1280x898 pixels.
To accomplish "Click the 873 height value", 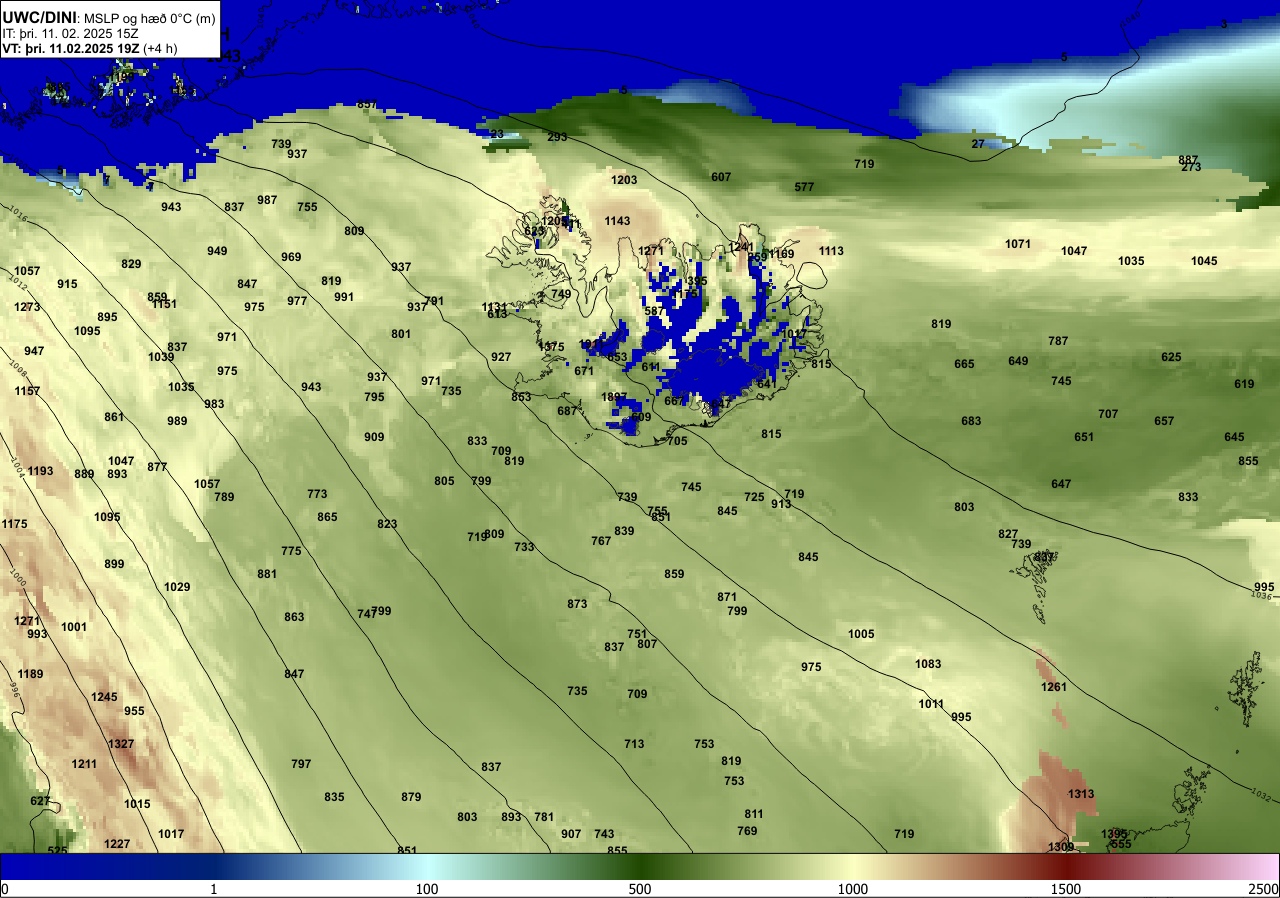I will point(577,604).
